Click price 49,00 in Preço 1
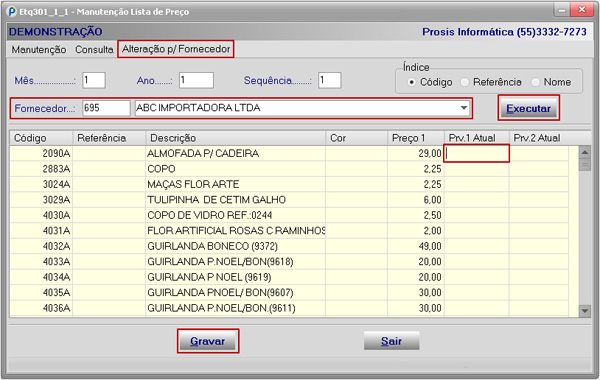Screen dimensions: 600x380 pyautogui.click(x=416, y=246)
